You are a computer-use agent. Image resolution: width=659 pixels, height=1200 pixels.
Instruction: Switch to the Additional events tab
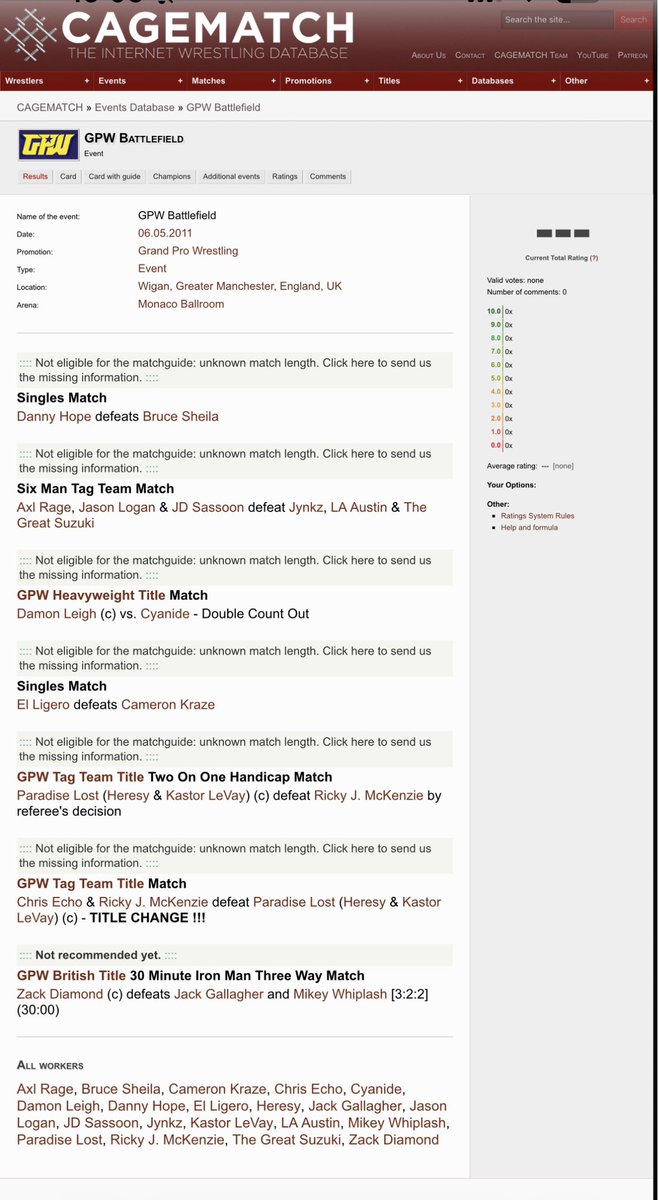click(231, 176)
